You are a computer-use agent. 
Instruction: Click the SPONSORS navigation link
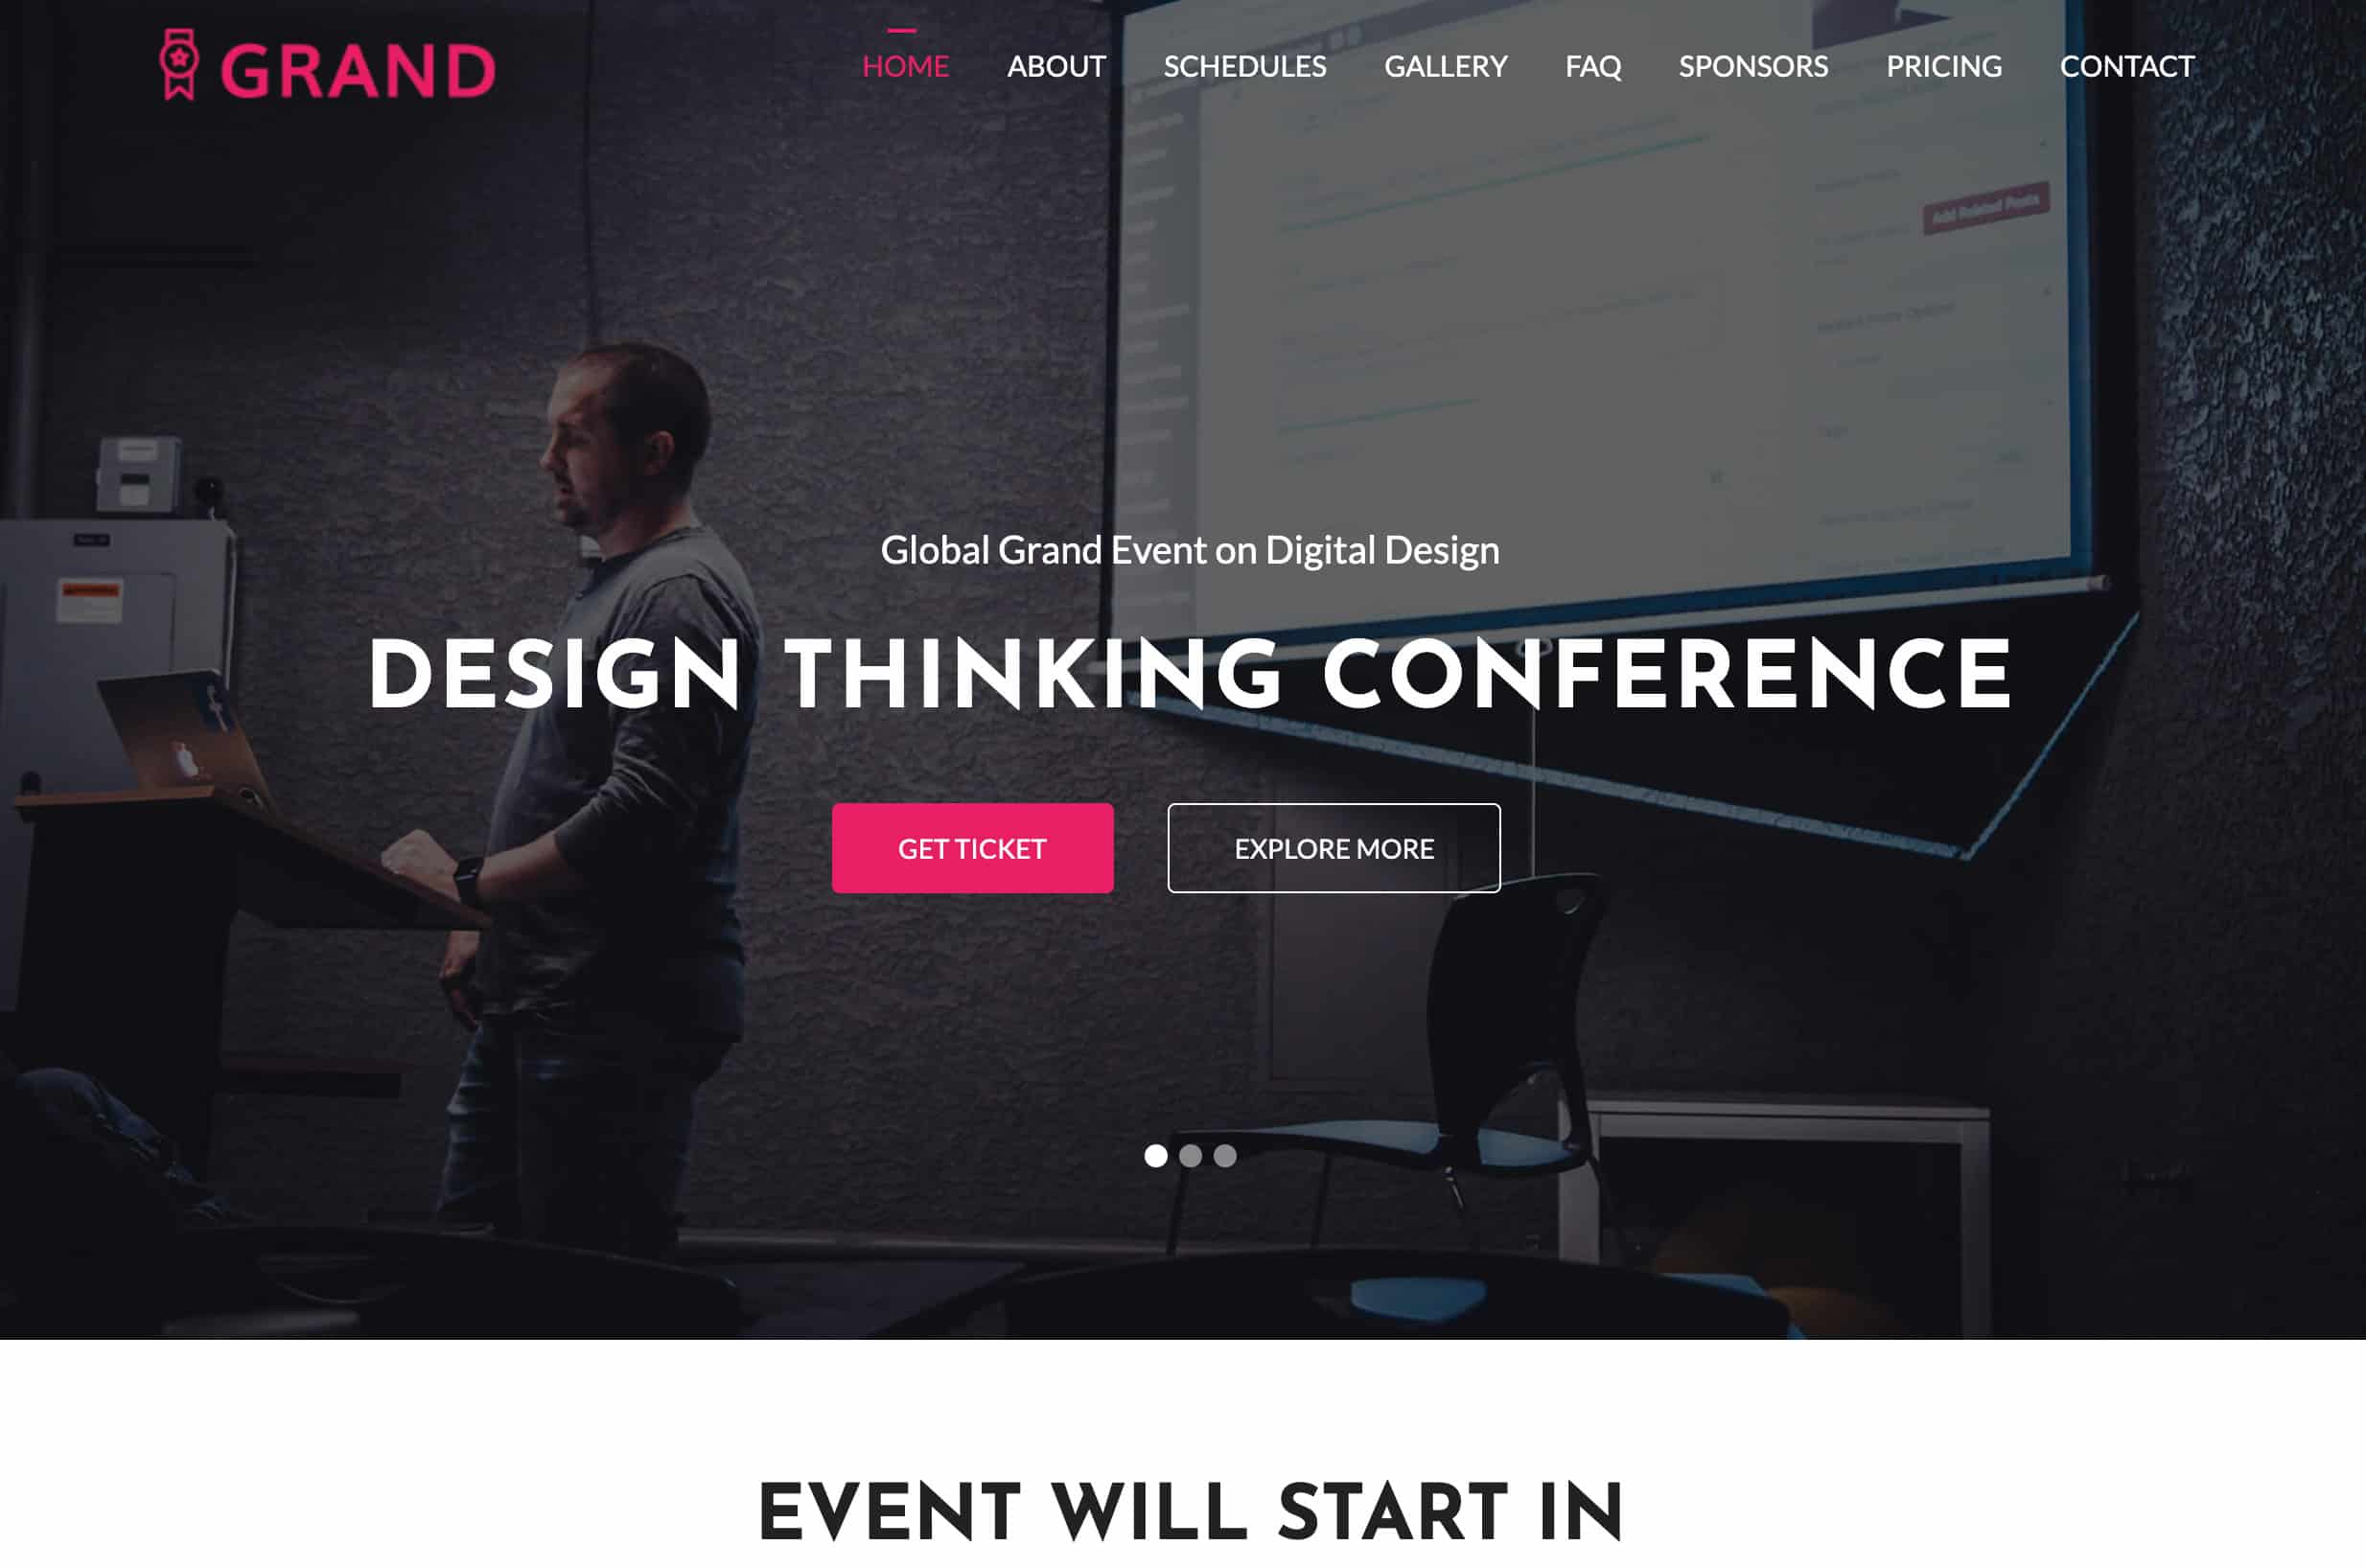point(1751,65)
